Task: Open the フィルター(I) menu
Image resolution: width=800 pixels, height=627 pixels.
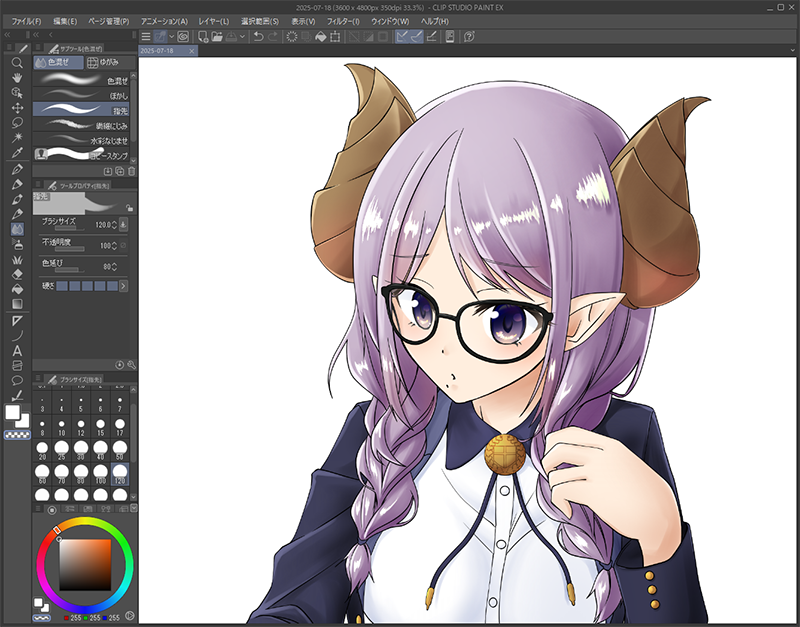Action: [343, 21]
